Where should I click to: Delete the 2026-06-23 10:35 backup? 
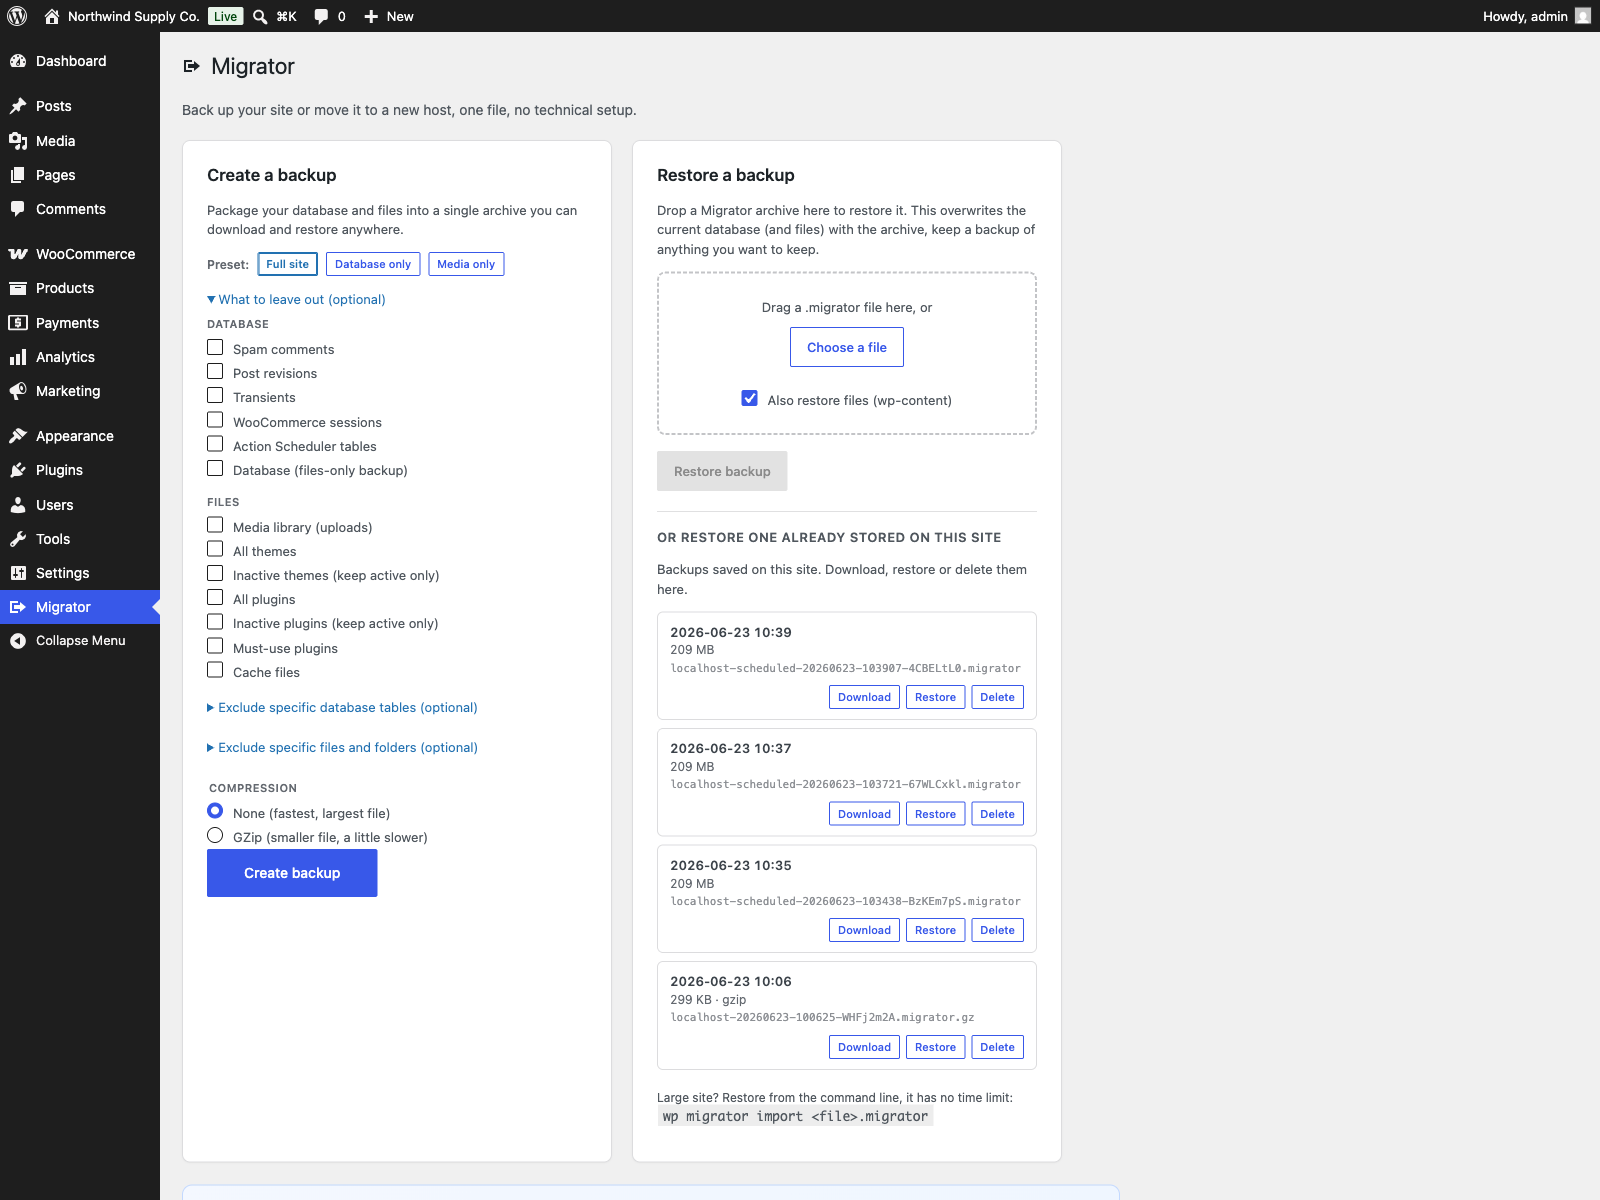pos(997,930)
